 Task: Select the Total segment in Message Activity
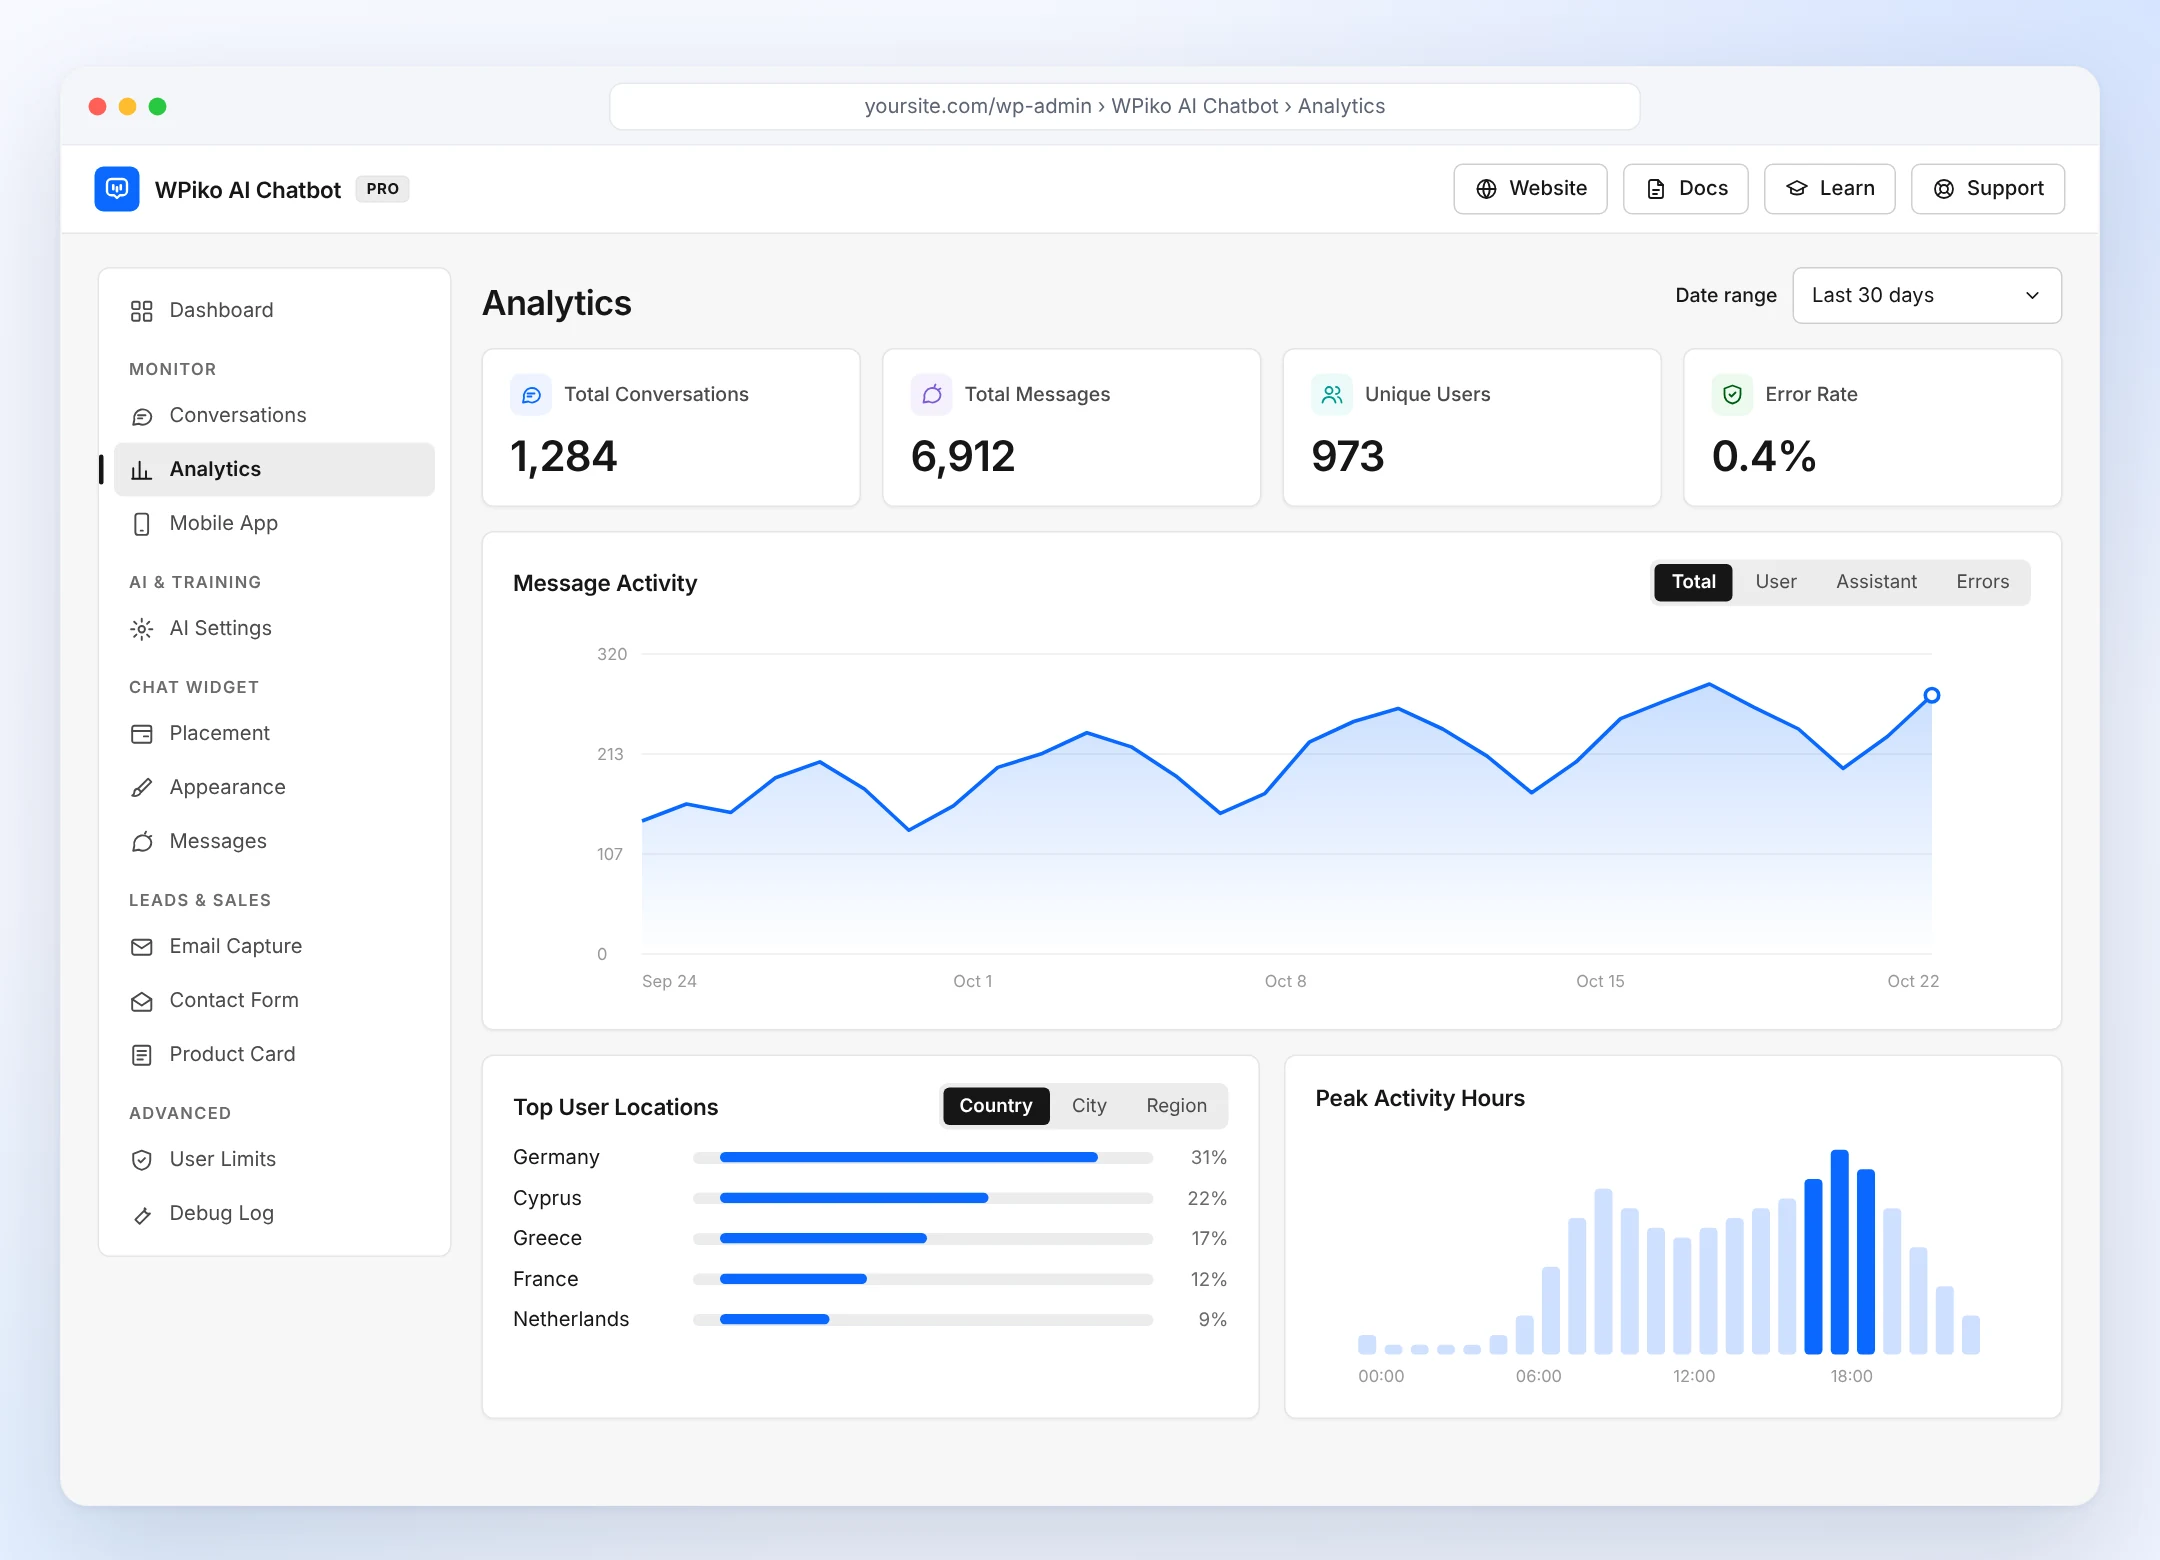[x=1693, y=582]
